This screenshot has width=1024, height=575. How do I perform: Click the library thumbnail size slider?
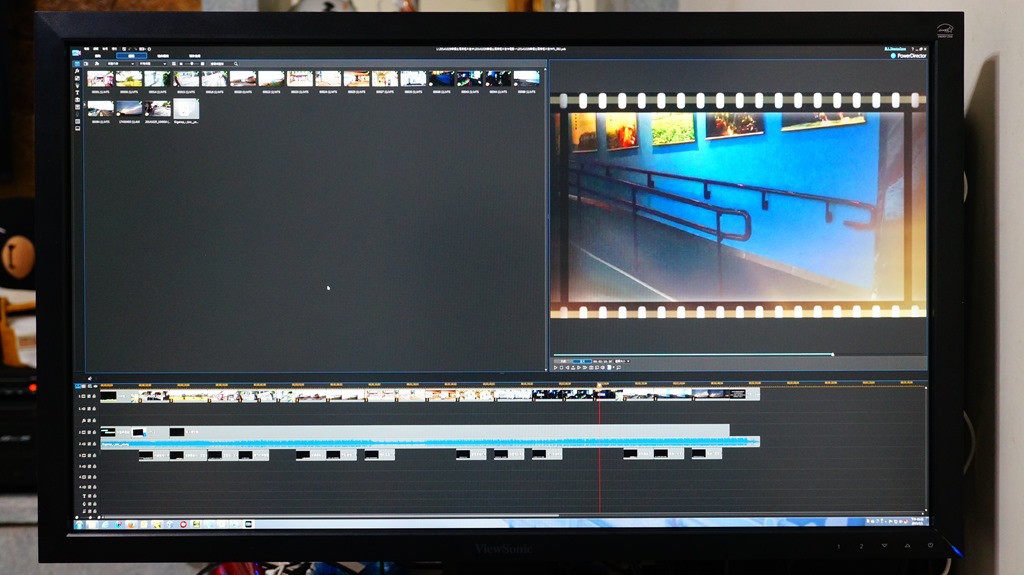192,63
